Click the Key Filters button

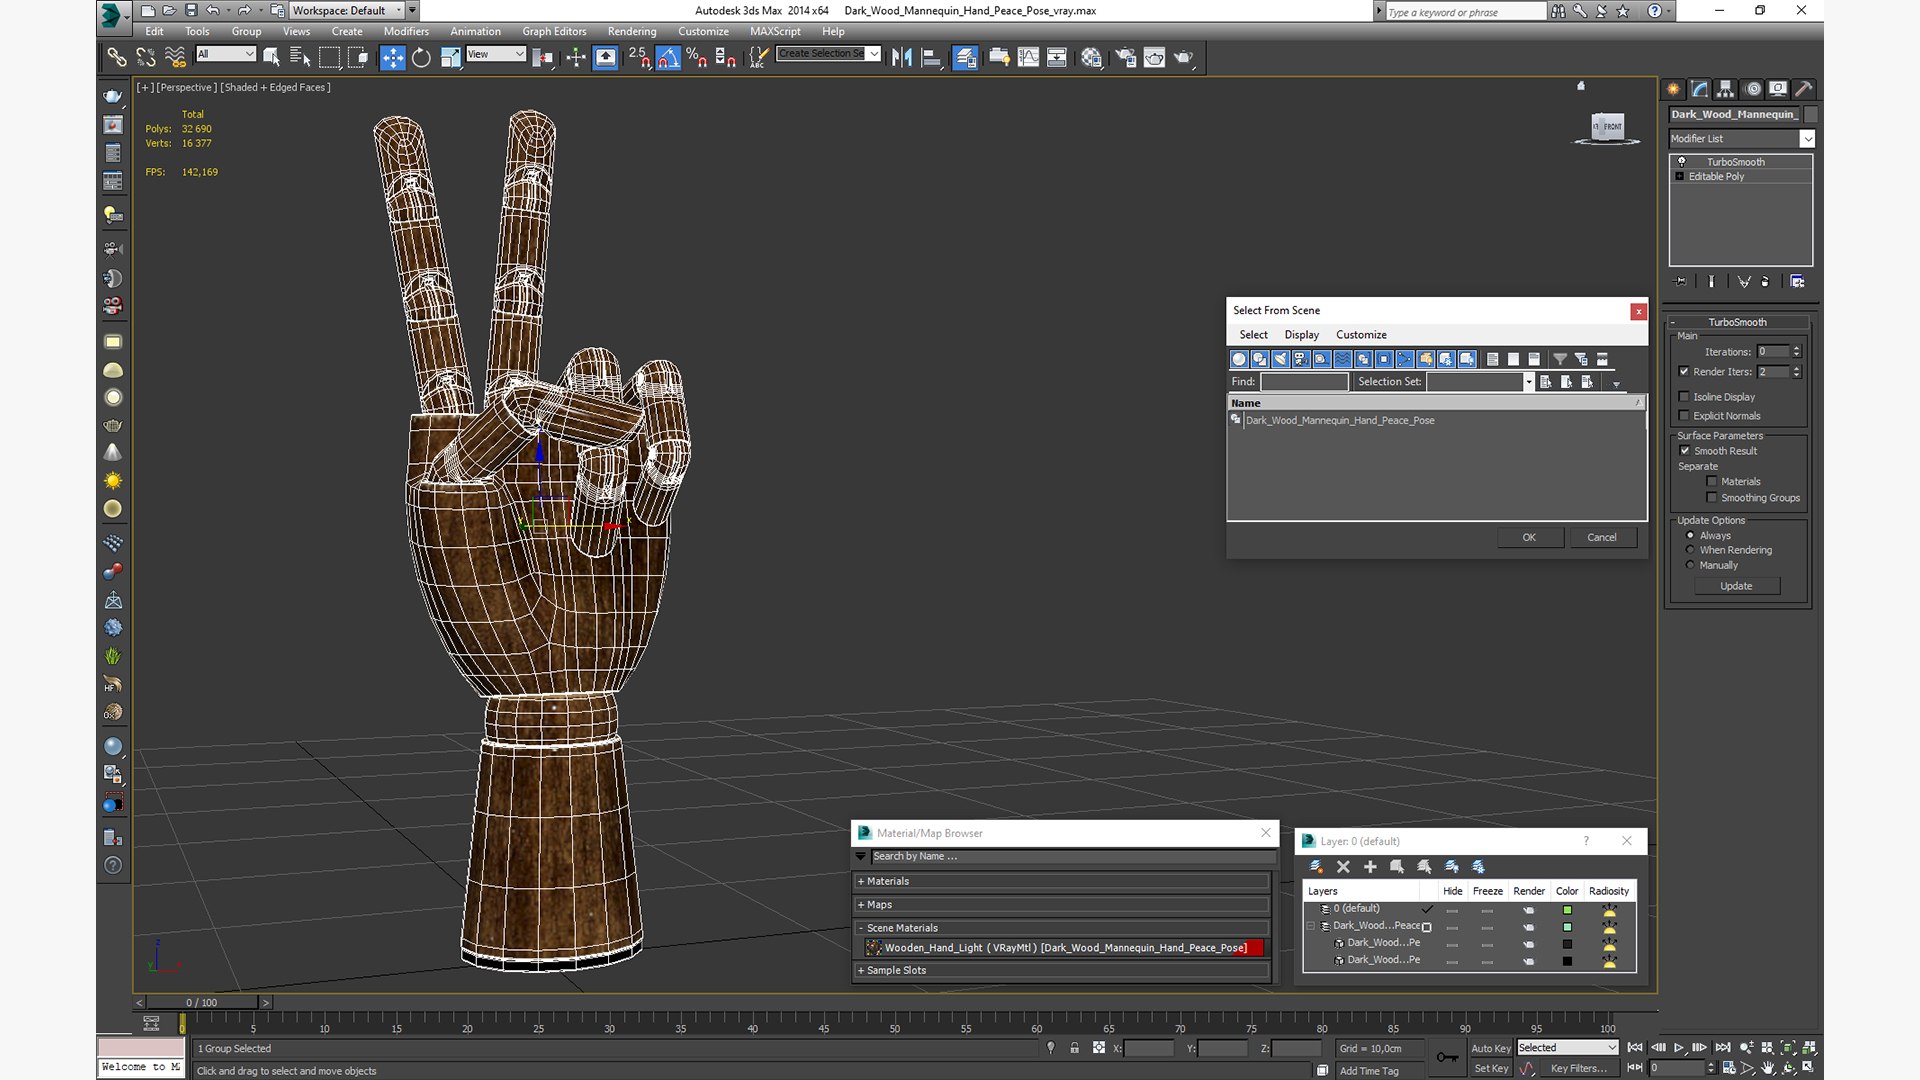1579,1068
